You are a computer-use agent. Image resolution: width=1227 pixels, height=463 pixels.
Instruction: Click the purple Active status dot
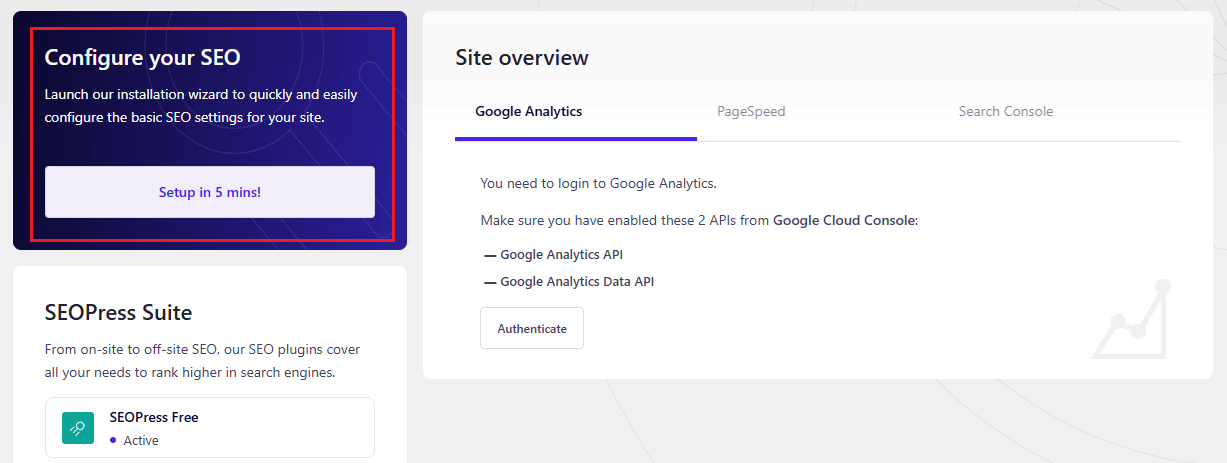pyautogui.click(x=113, y=440)
